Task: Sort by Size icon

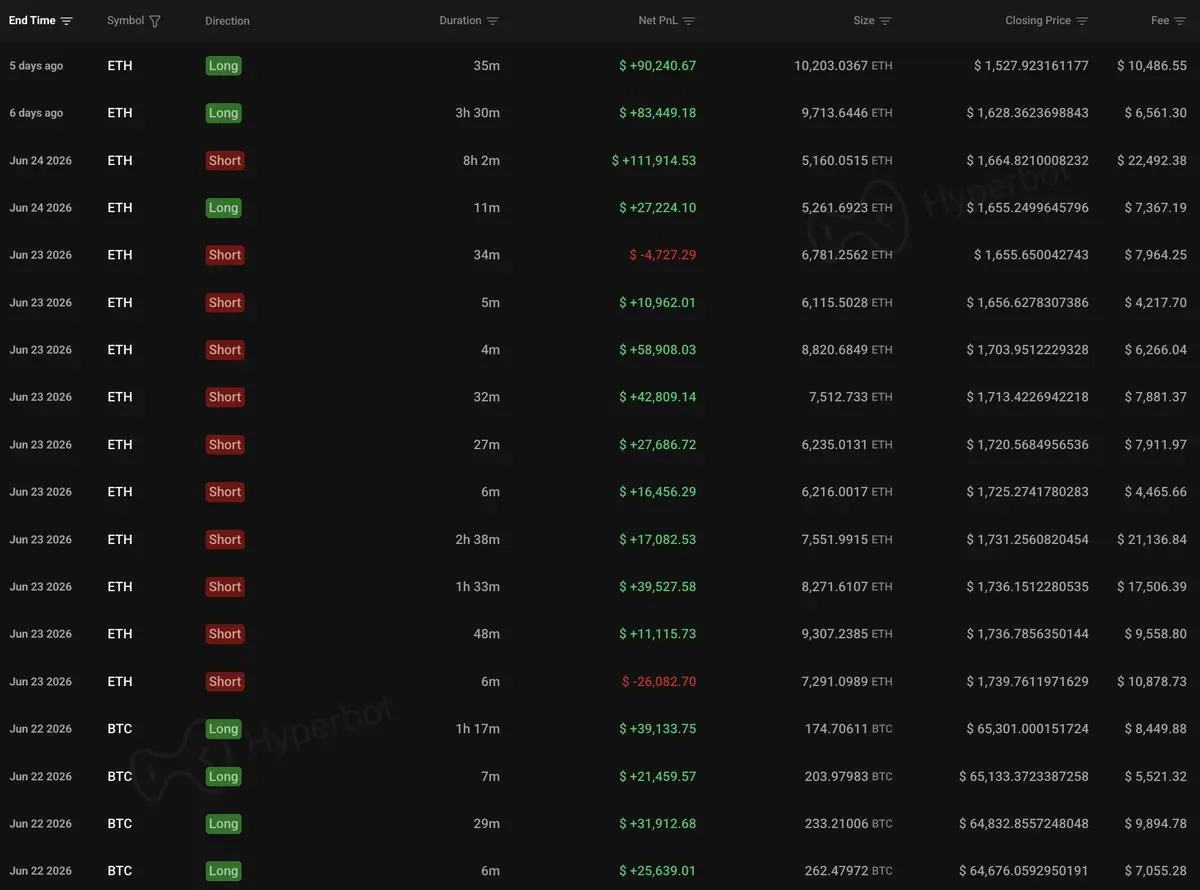Action: tap(885, 21)
